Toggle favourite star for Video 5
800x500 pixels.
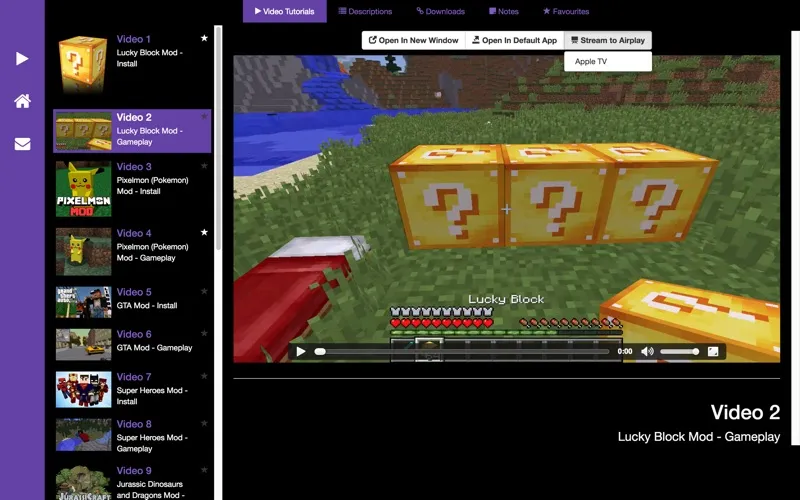pos(204,291)
